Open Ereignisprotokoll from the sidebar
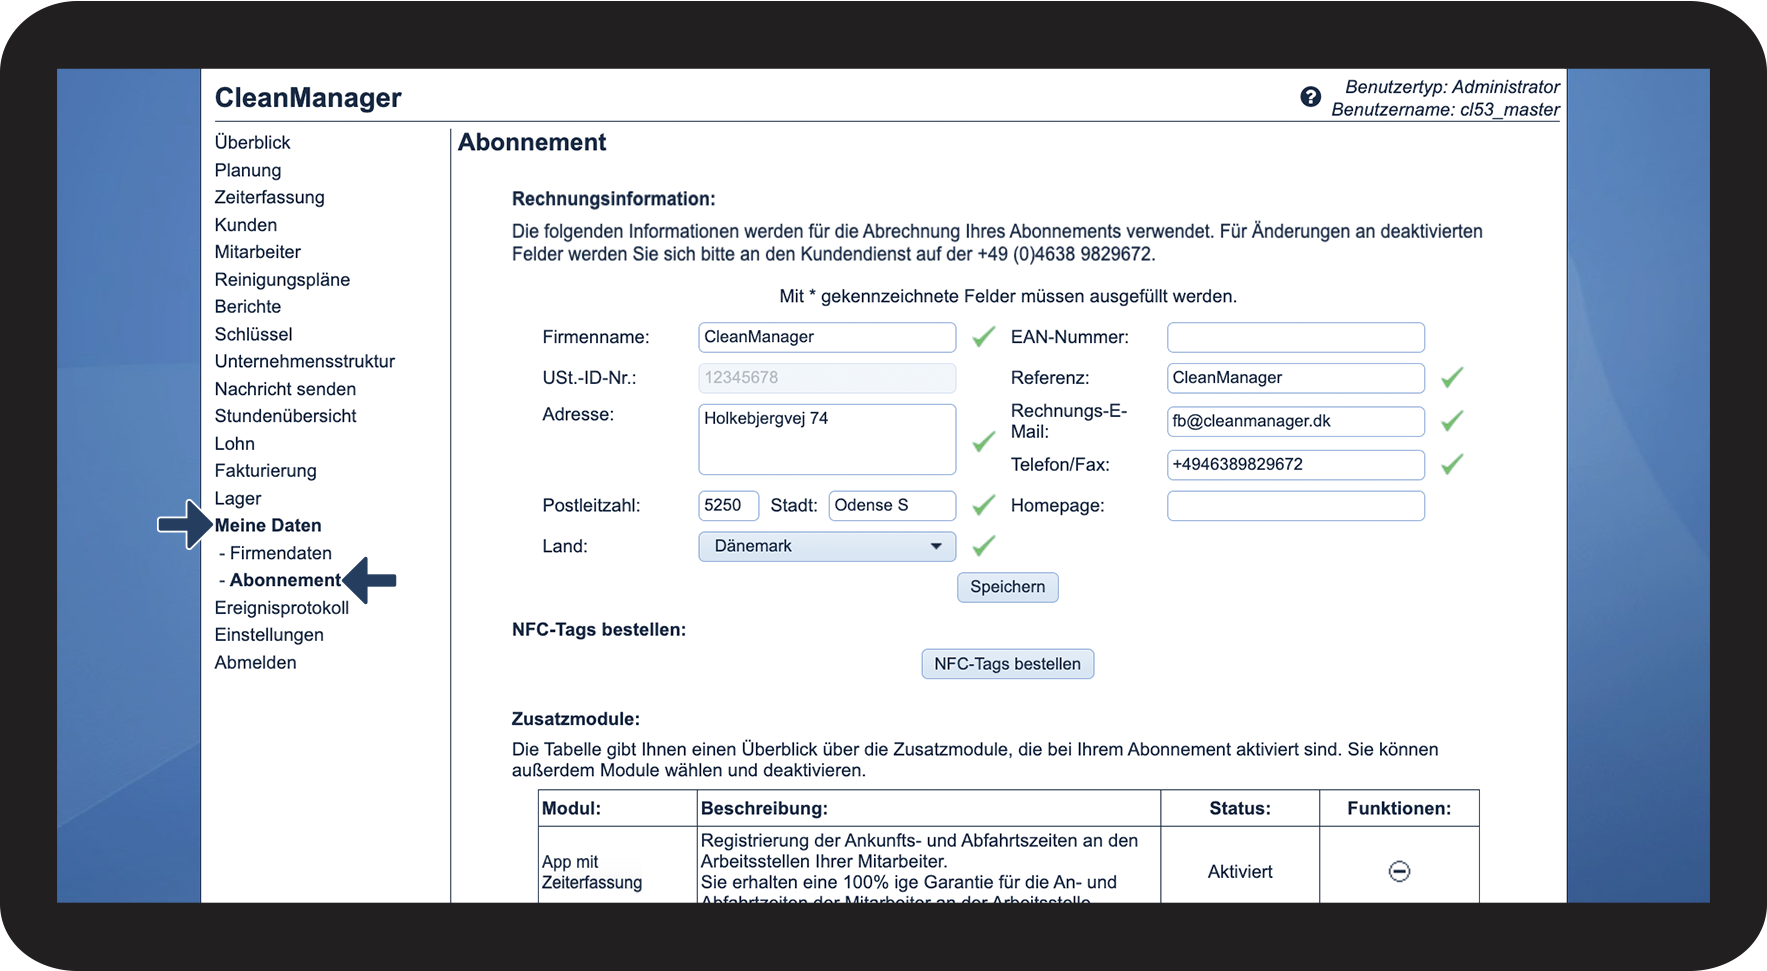Viewport: 1767px width, 971px height. point(281,608)
